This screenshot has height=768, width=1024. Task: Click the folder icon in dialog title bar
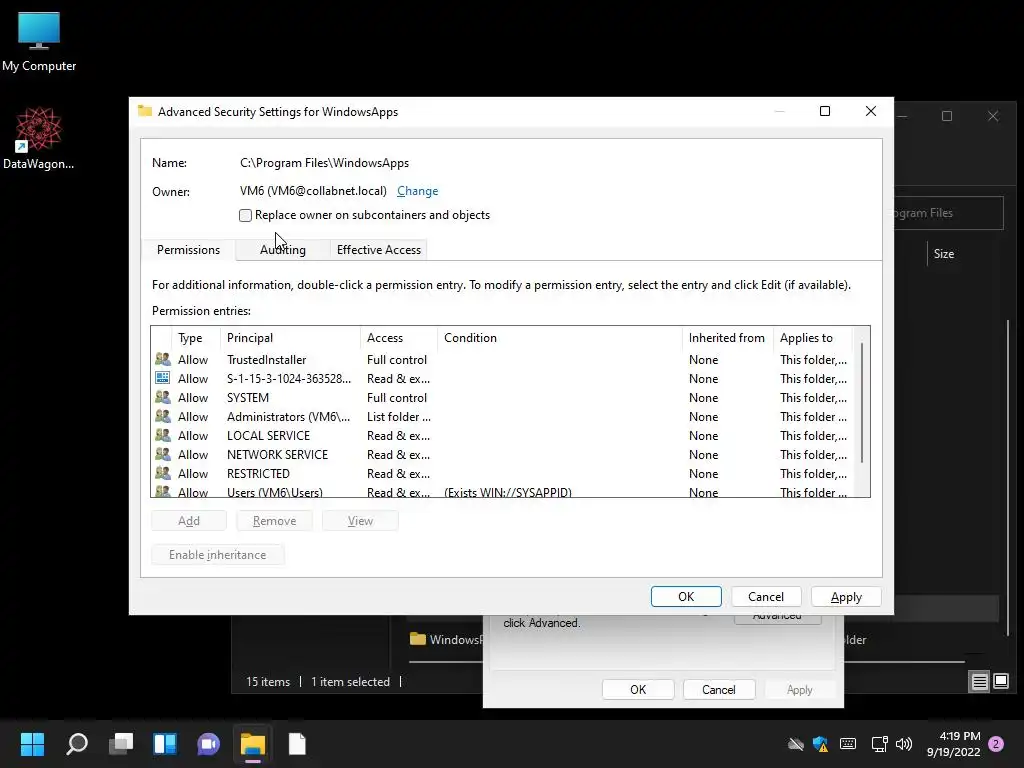[145, 111]
